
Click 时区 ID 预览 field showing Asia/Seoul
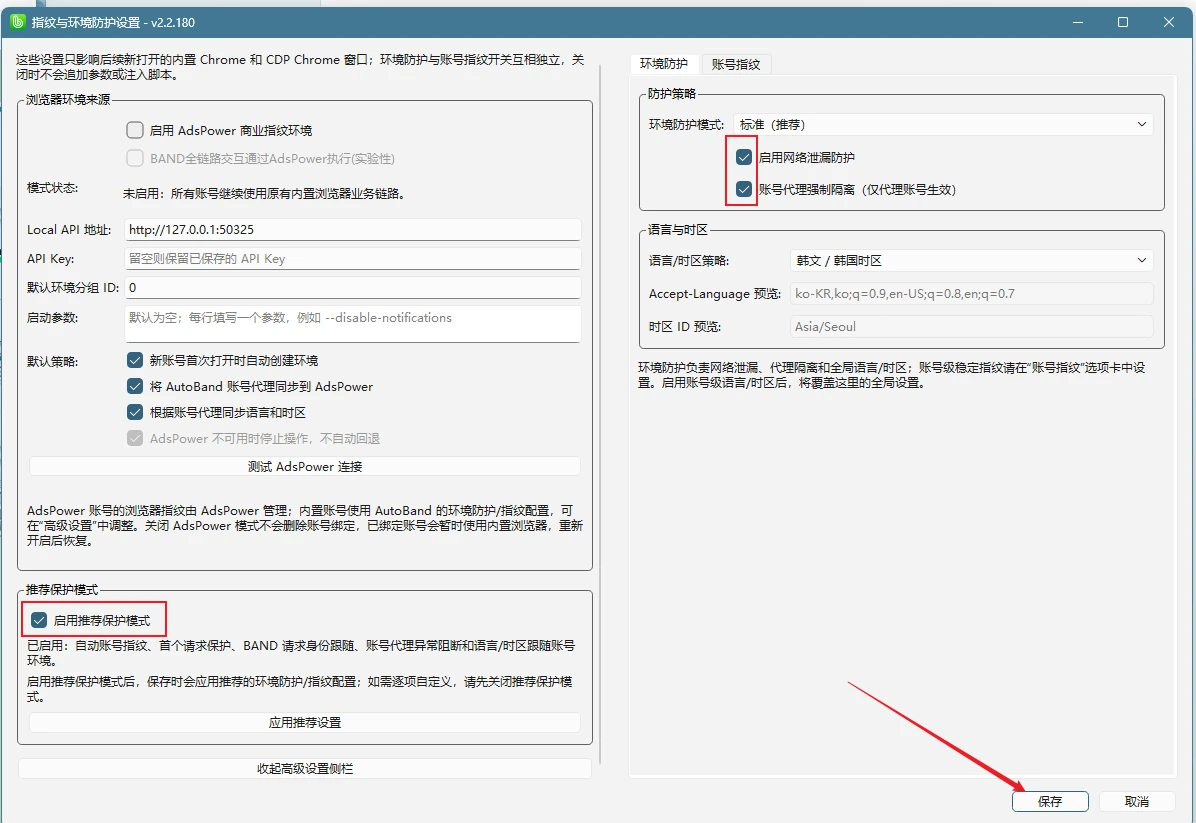coord(971,326)
